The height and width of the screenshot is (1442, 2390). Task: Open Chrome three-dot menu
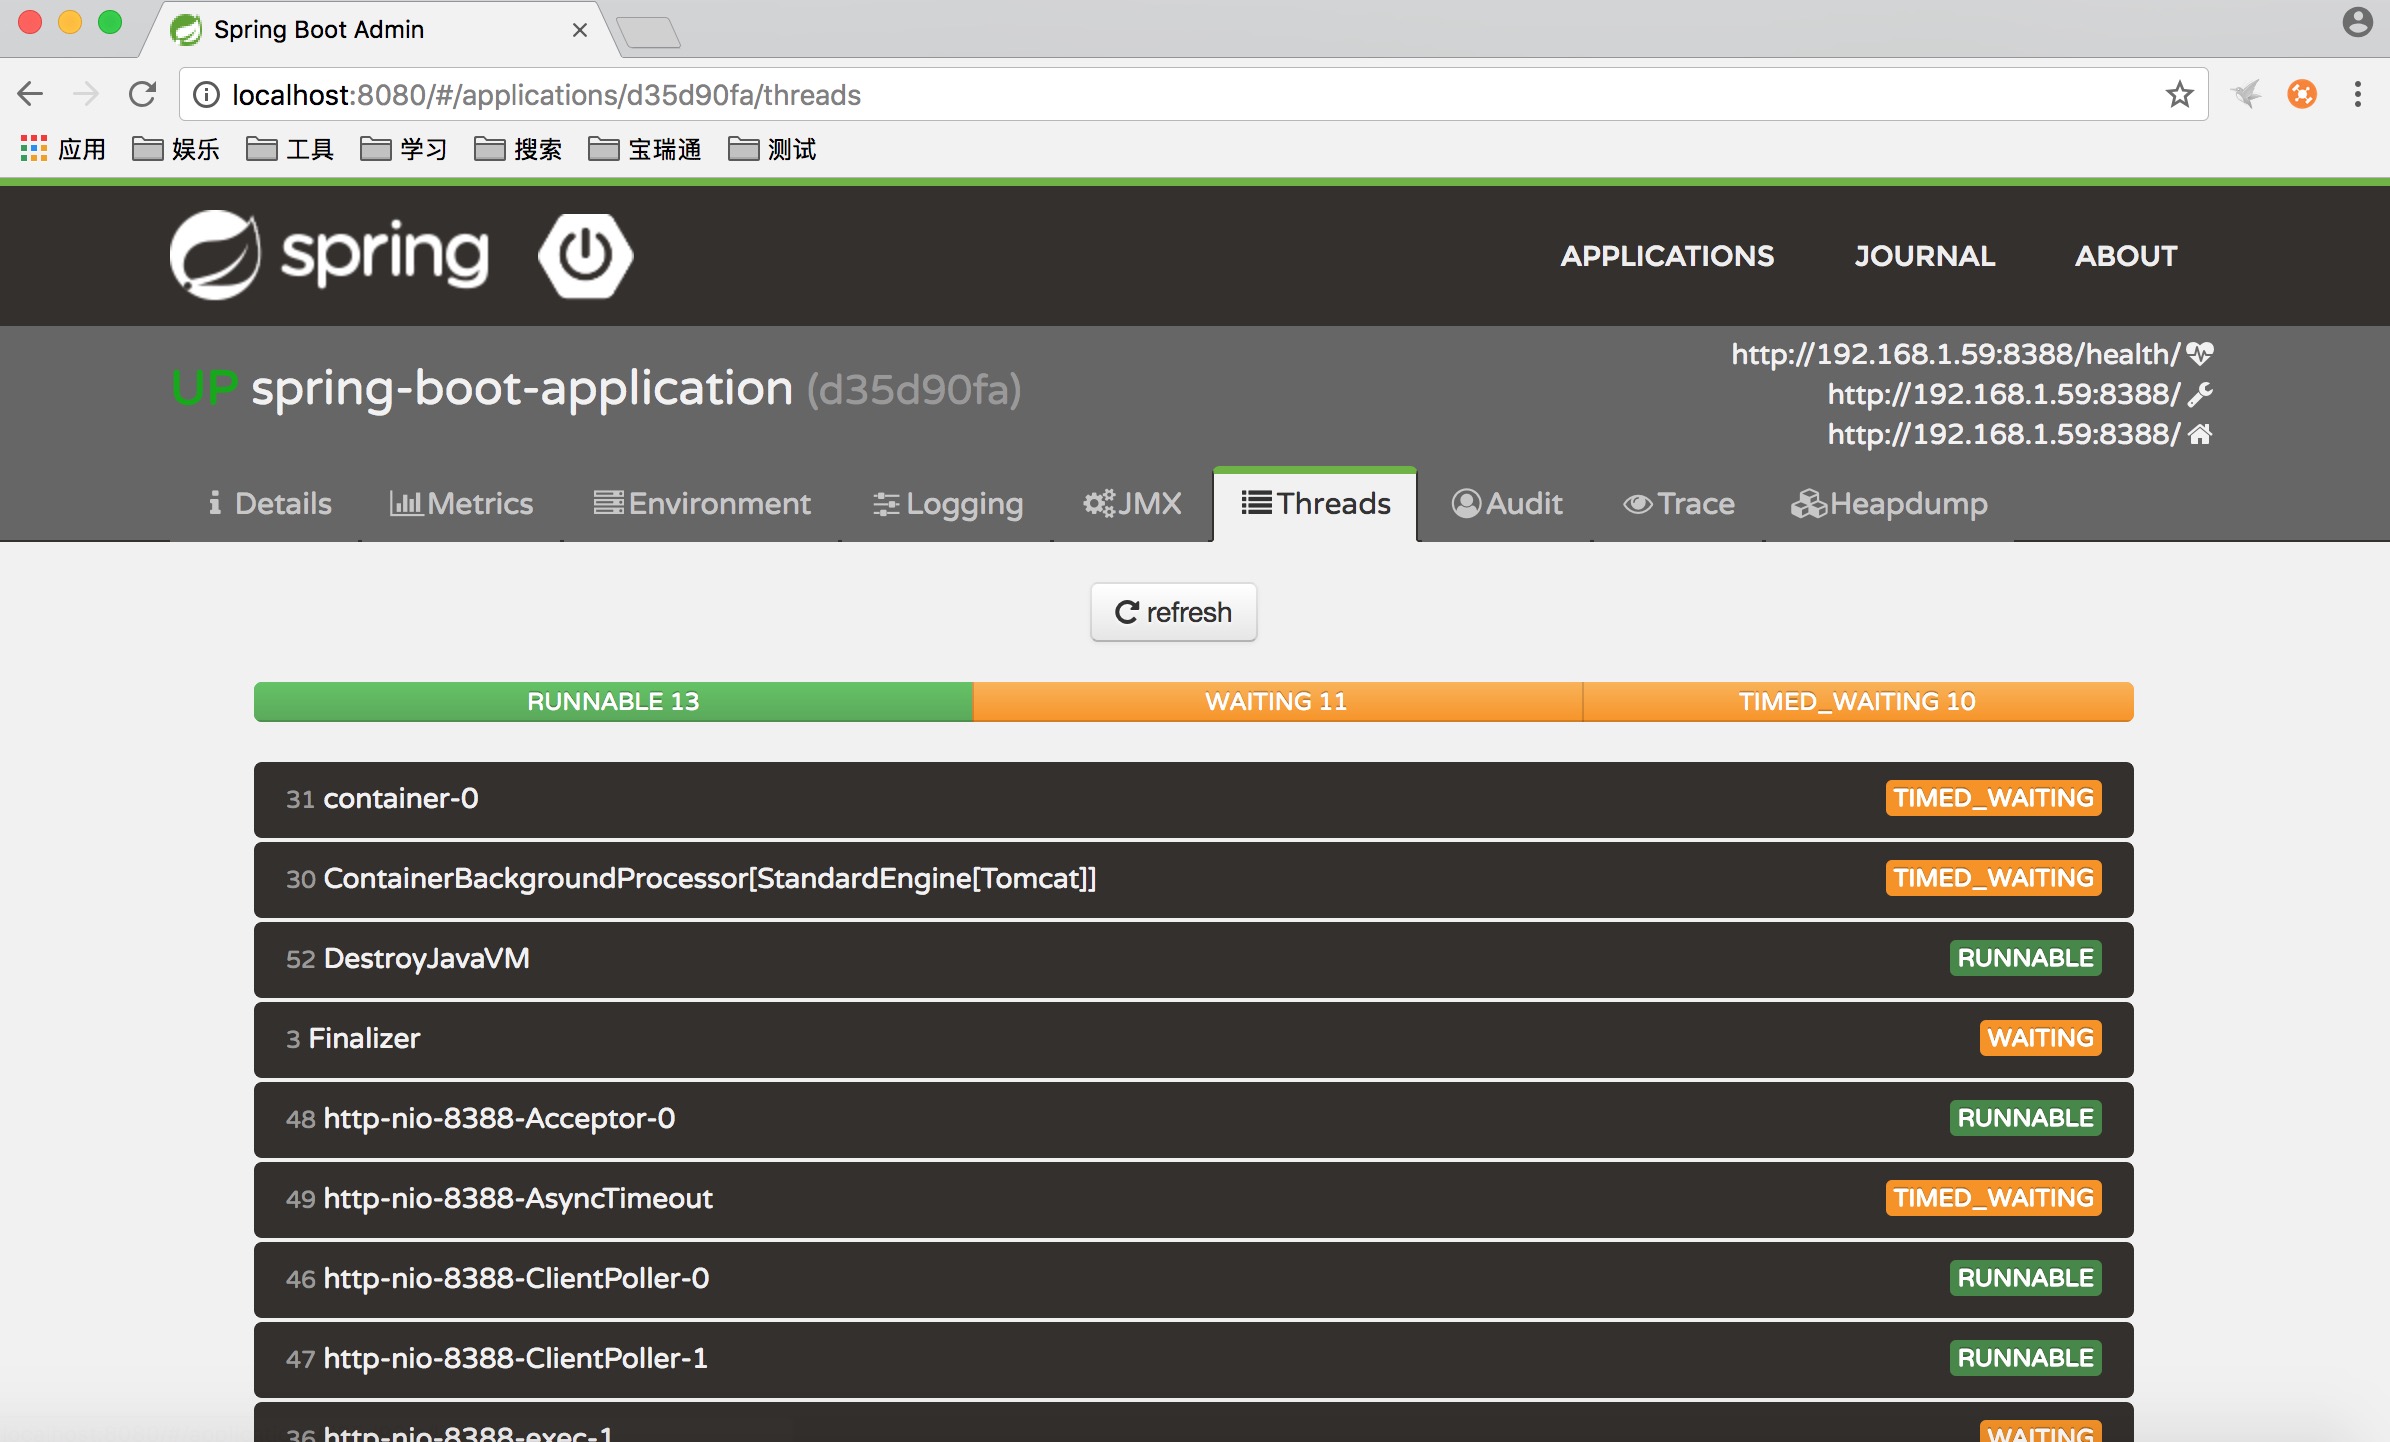point(2357,95)
